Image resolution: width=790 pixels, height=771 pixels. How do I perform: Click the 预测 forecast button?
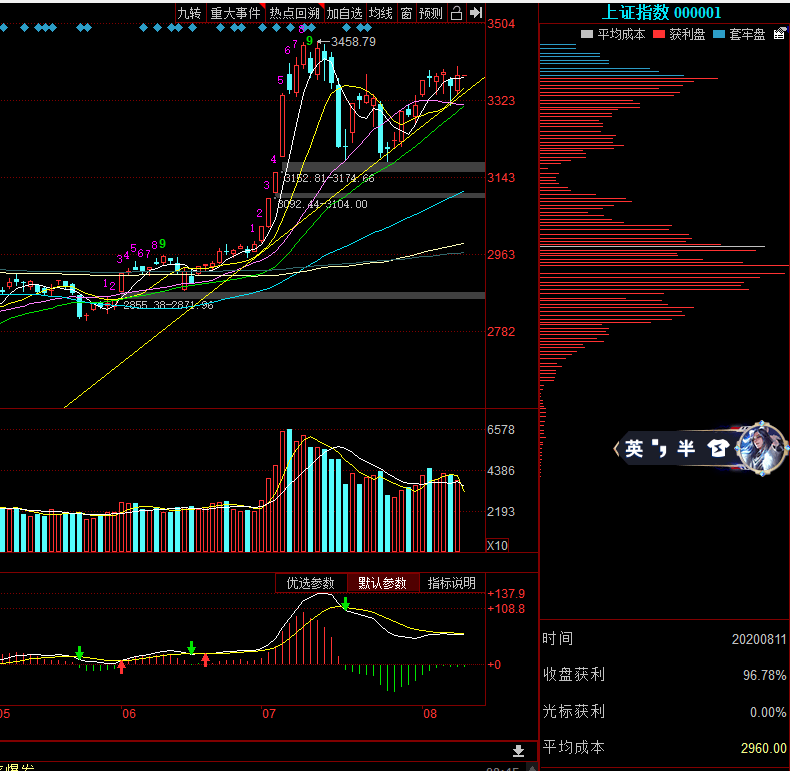click(431, 13)
